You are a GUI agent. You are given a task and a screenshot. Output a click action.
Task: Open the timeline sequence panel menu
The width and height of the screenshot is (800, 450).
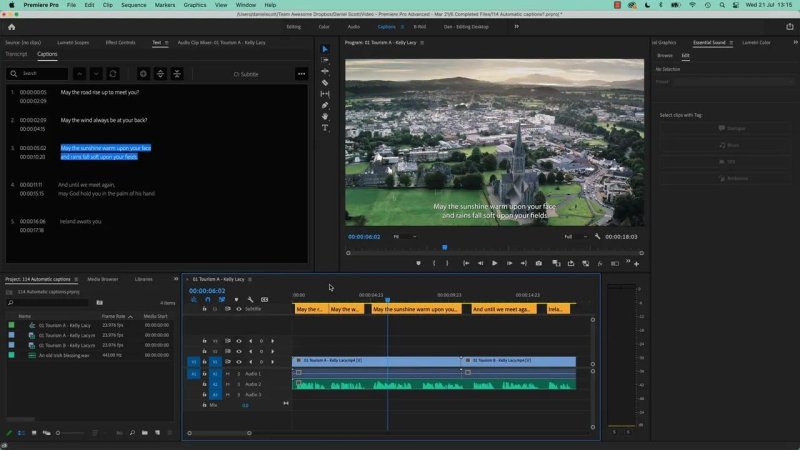[x=249, y=279]
